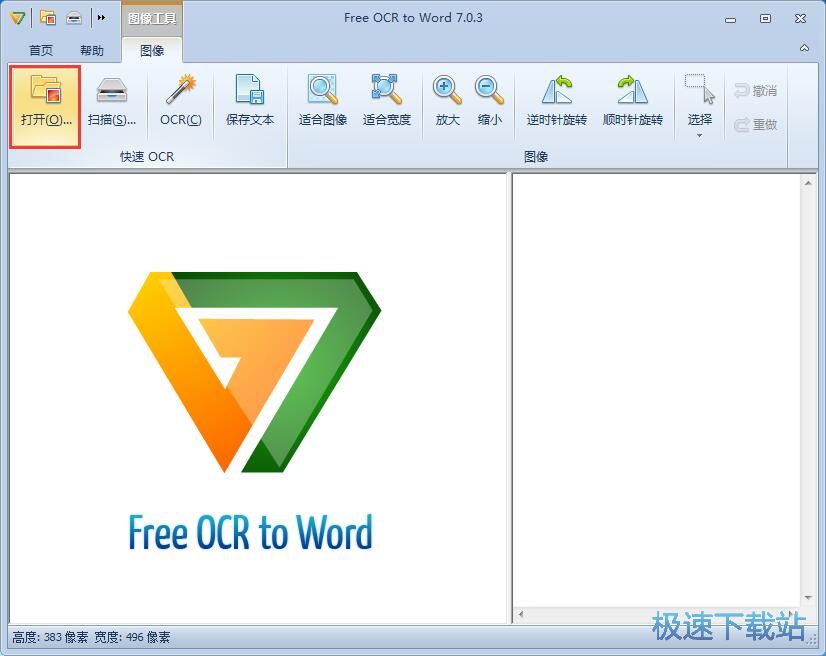Open the 帮助 tab

[92, 51]
